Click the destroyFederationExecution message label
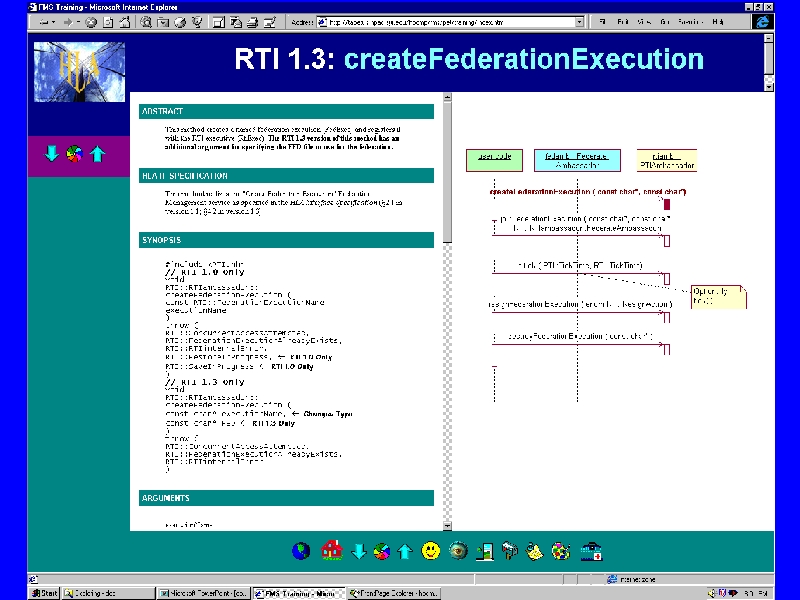 point(580,336)
